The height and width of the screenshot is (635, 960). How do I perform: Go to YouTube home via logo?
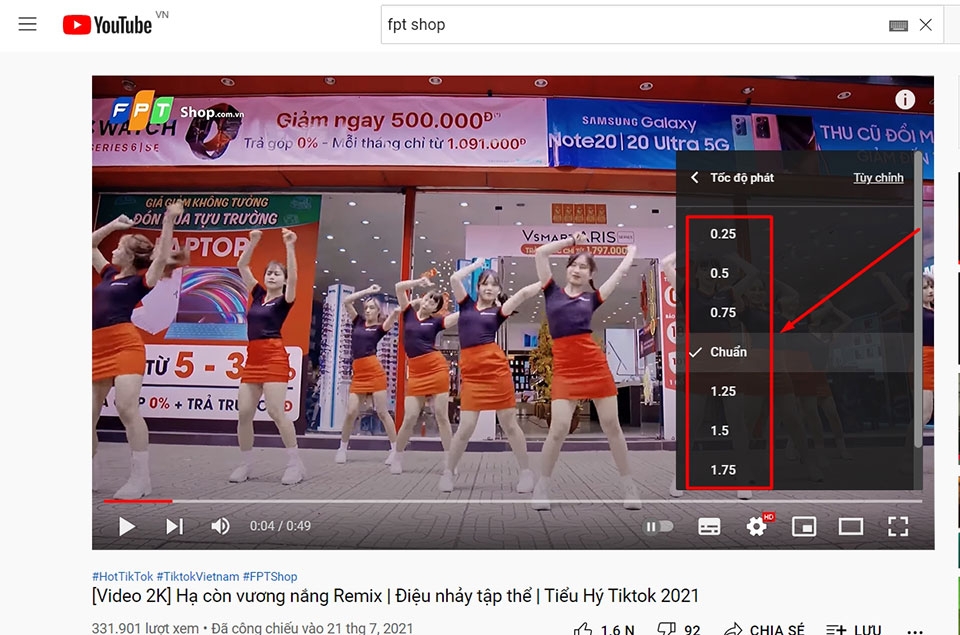click(107, 25)
